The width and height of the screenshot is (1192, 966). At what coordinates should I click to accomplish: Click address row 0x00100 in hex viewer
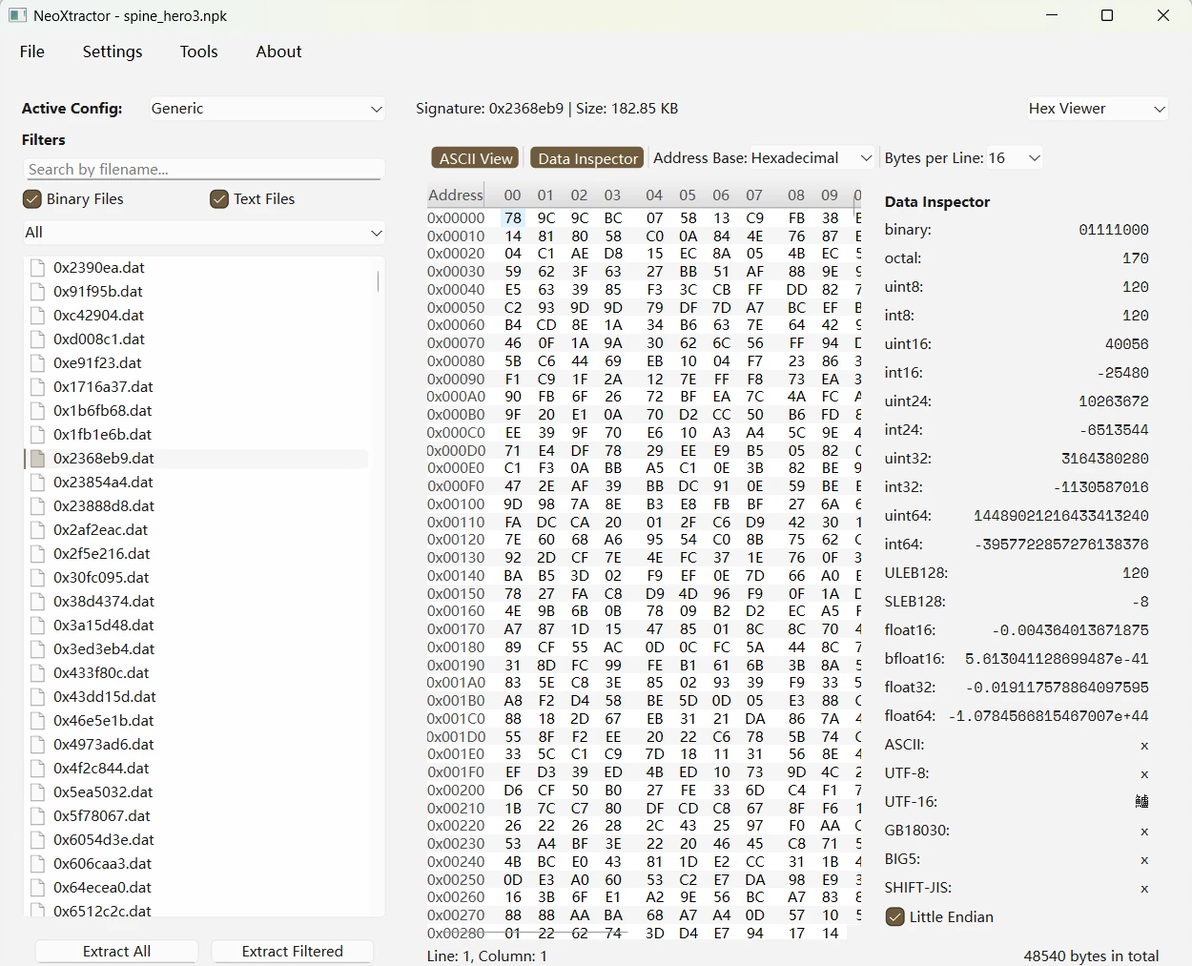click(455, 504)
